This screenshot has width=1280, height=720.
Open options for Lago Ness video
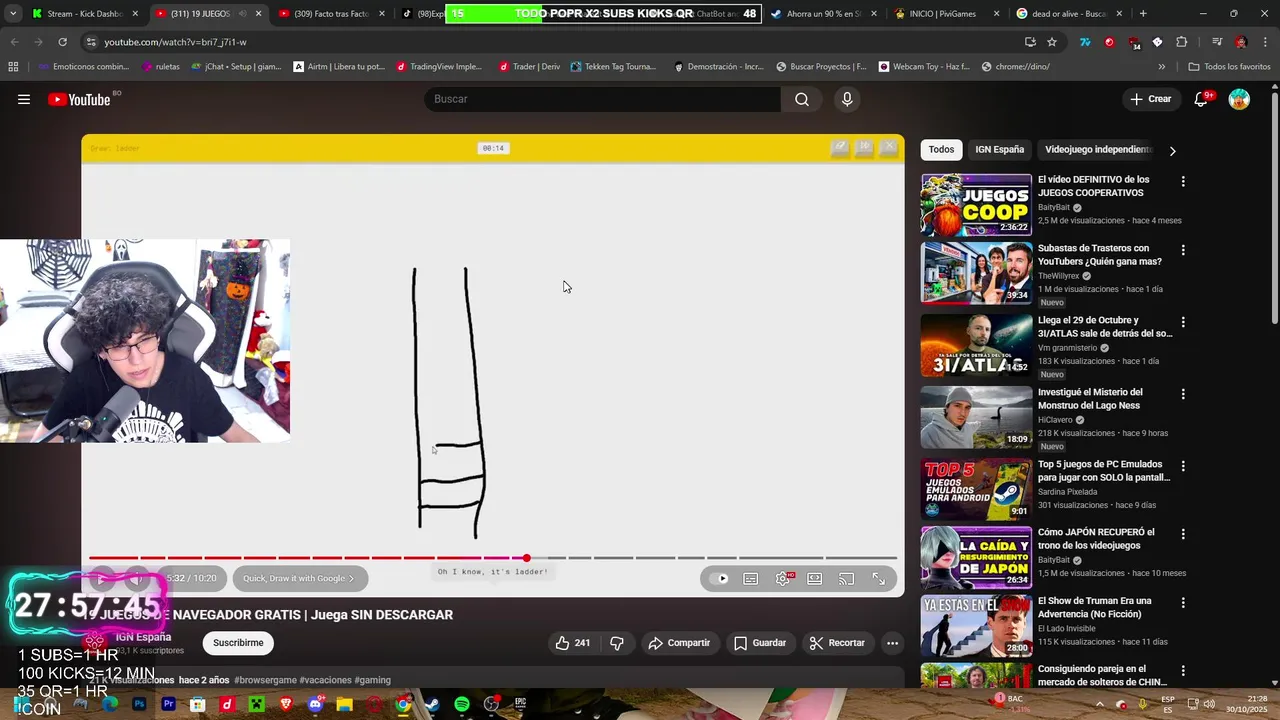1183,394
